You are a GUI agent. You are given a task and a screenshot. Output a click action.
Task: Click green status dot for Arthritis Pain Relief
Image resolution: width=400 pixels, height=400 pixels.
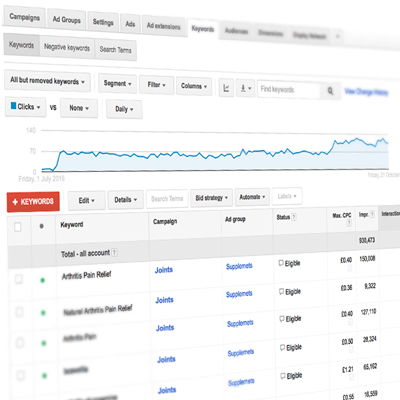(42, 280)
